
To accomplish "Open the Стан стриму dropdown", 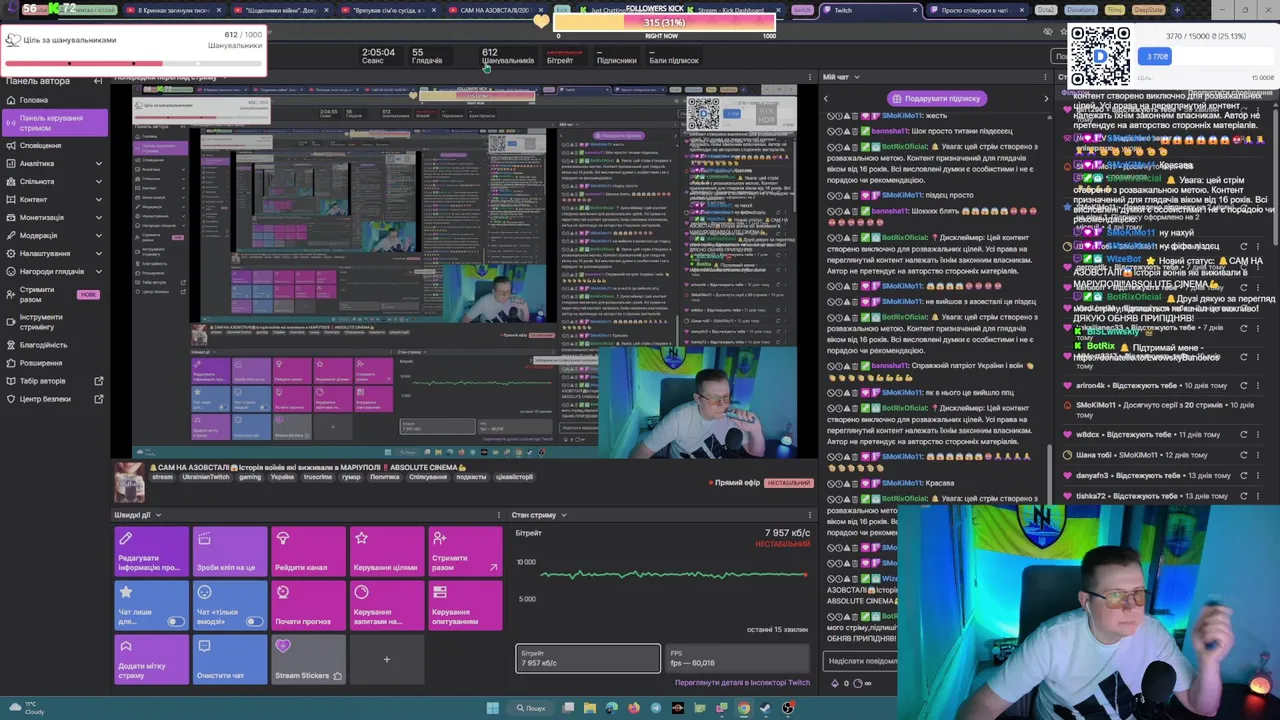I will click(x=539, y=515).
